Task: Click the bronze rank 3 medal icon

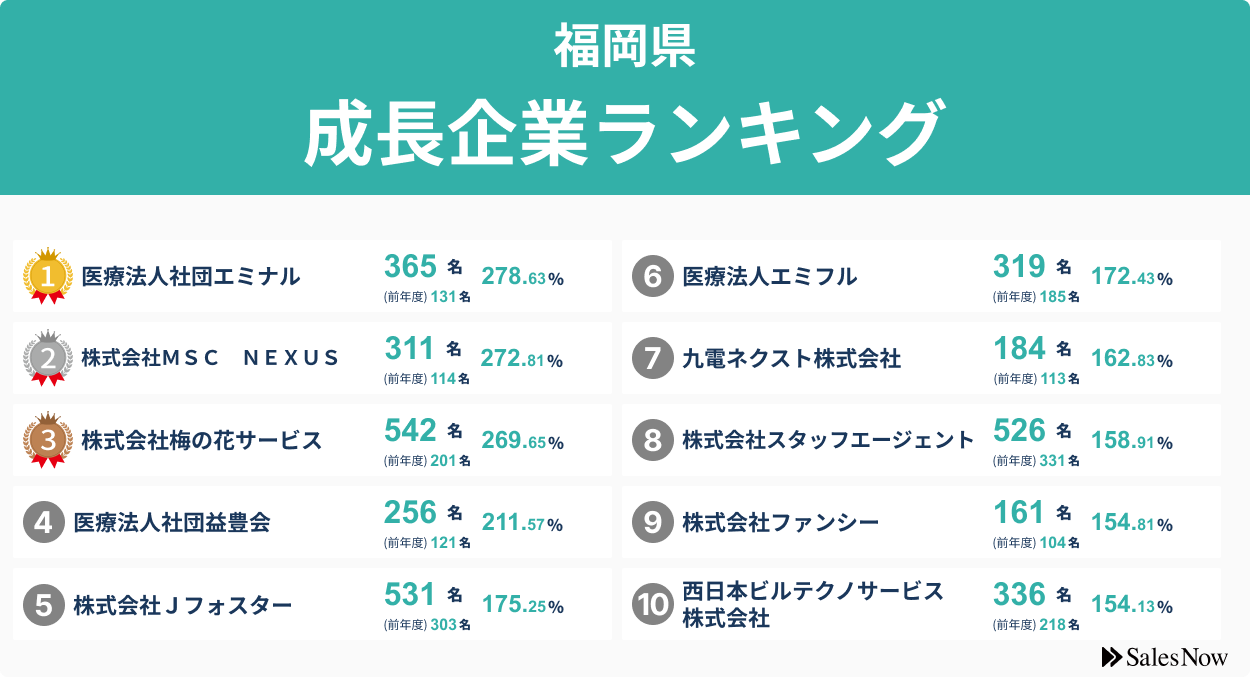Action: (x=48, y=439)
